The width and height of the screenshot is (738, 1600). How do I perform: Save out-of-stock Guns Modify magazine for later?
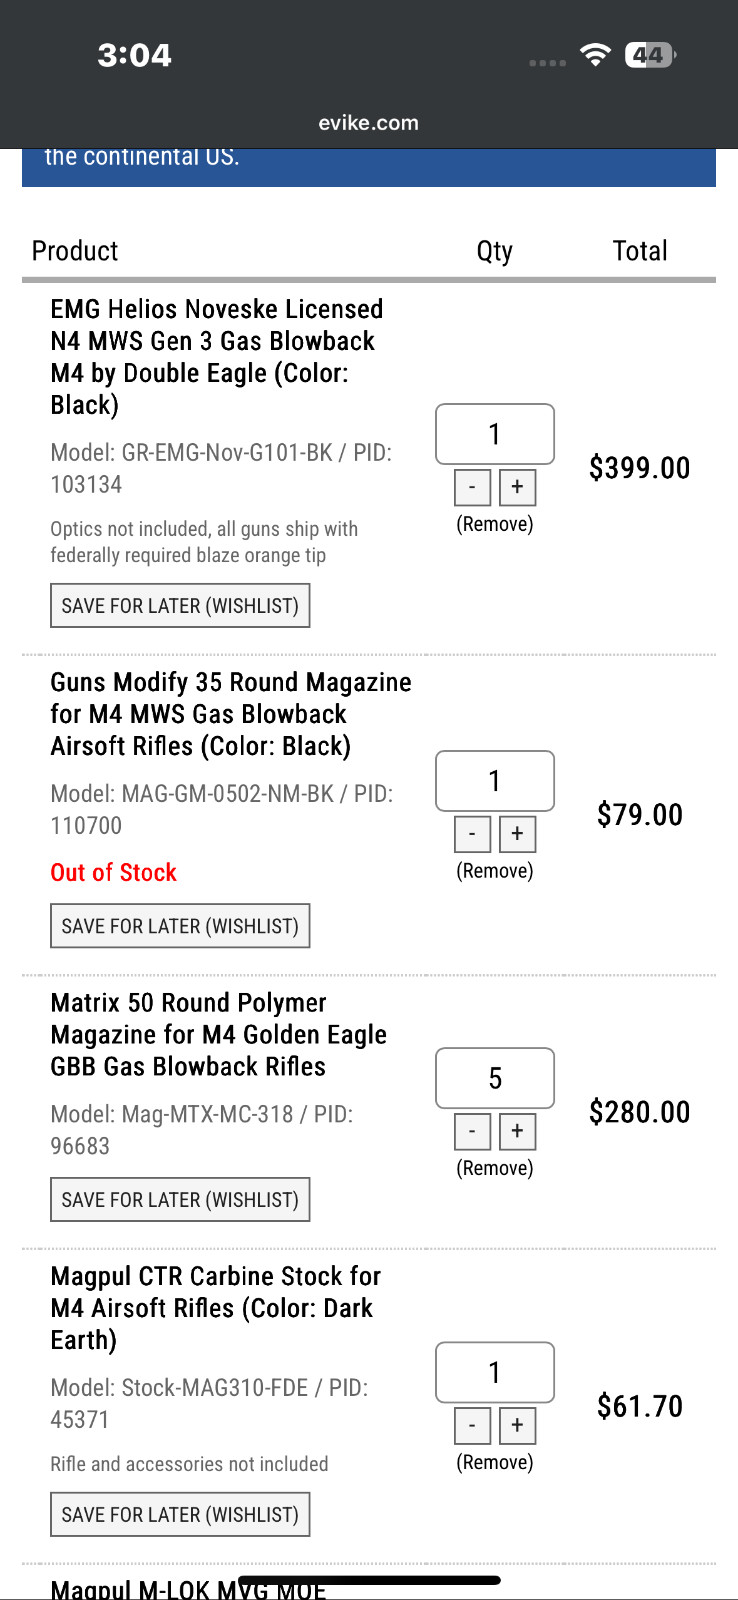point(180,926)
